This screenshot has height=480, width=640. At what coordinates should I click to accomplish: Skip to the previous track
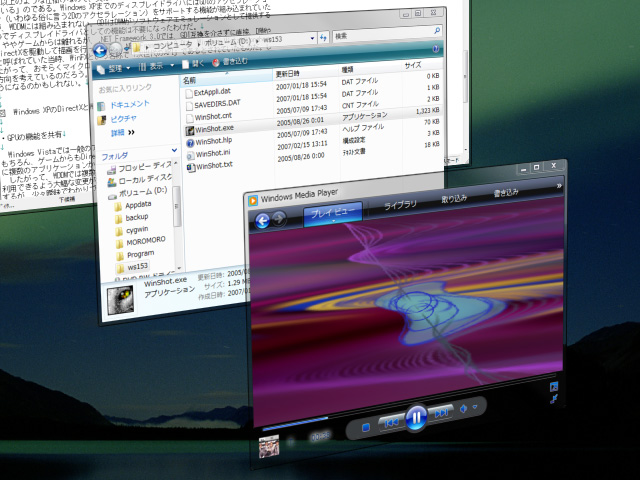(x=390, y=422)
